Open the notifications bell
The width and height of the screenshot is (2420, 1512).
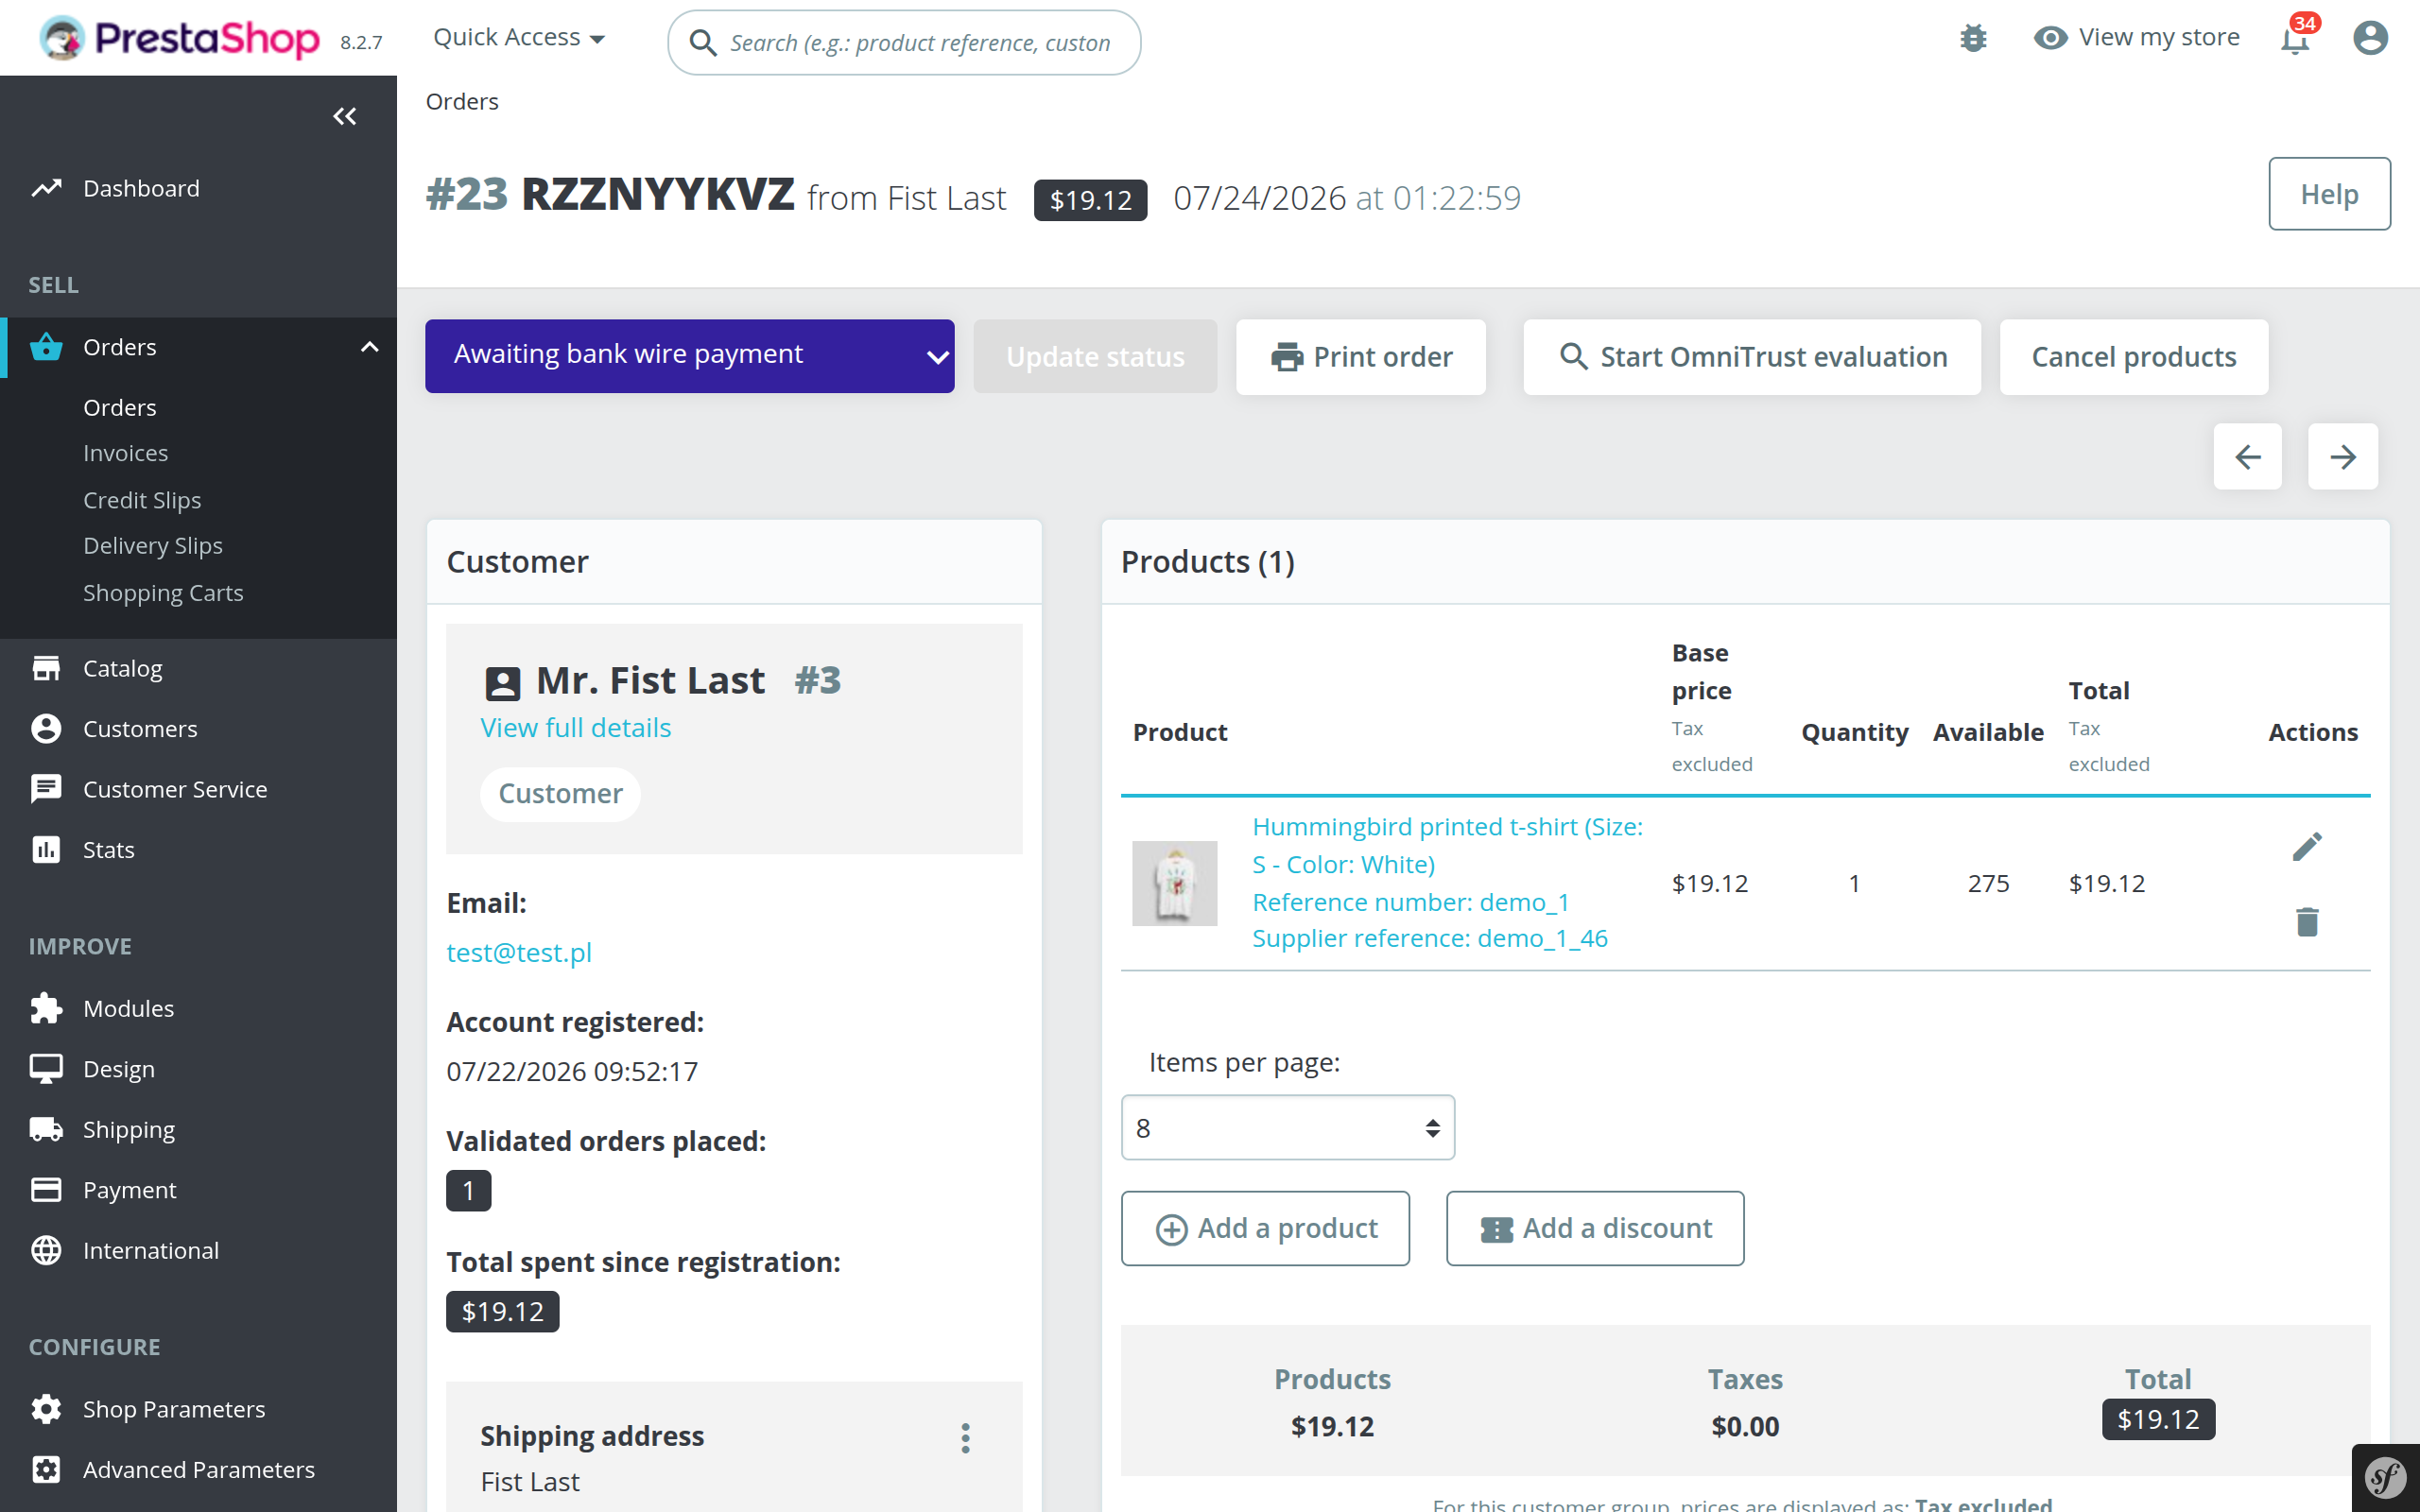(x=2295, y=40)
